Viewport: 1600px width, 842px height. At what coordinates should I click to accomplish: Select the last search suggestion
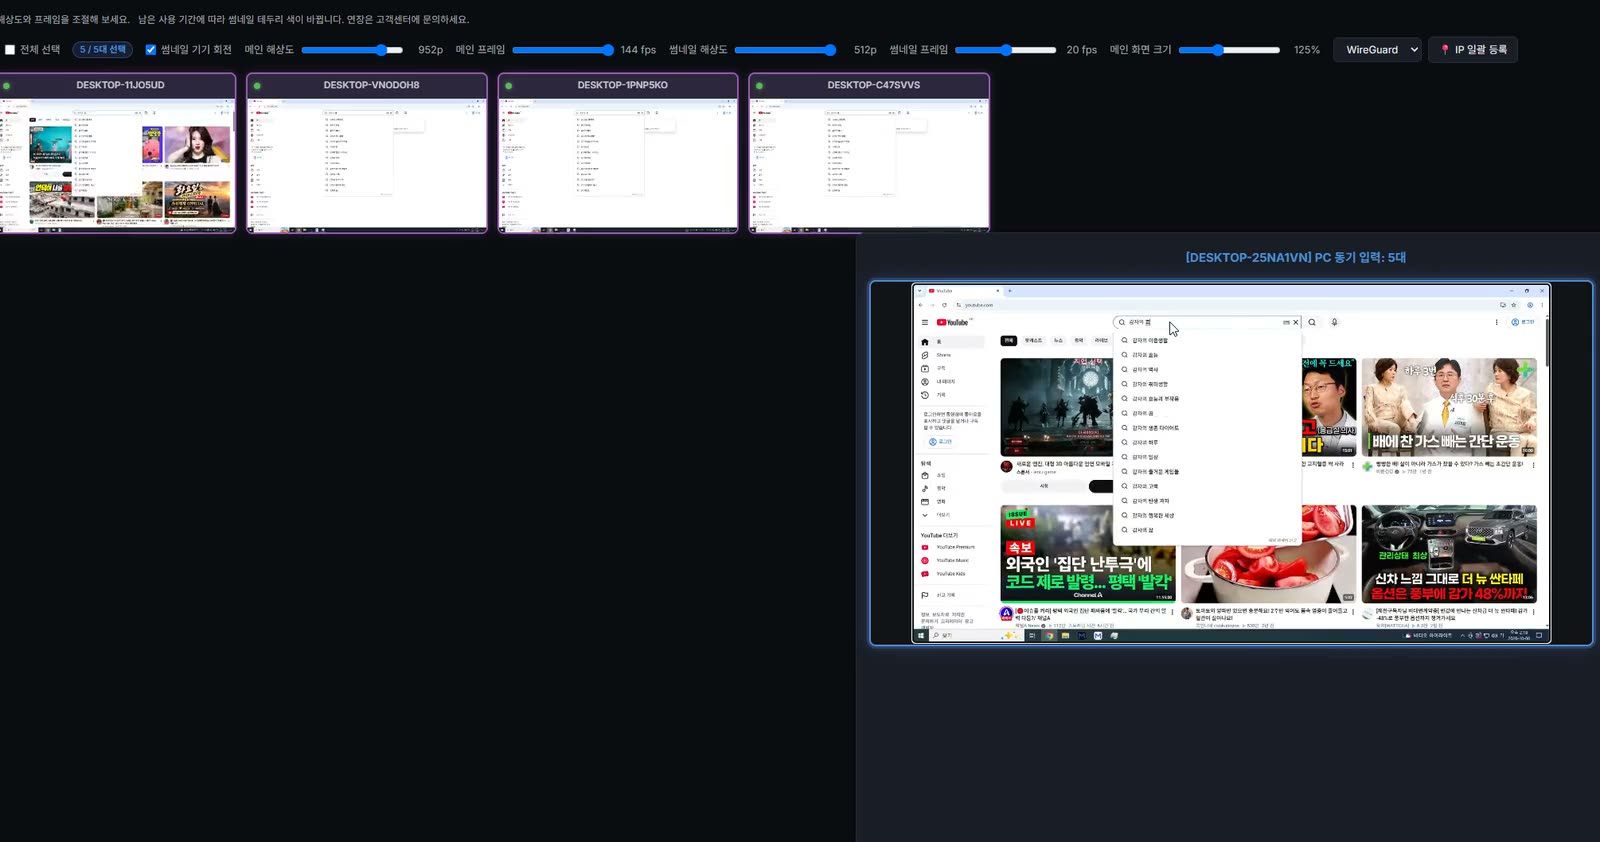tap(1207, 530)
